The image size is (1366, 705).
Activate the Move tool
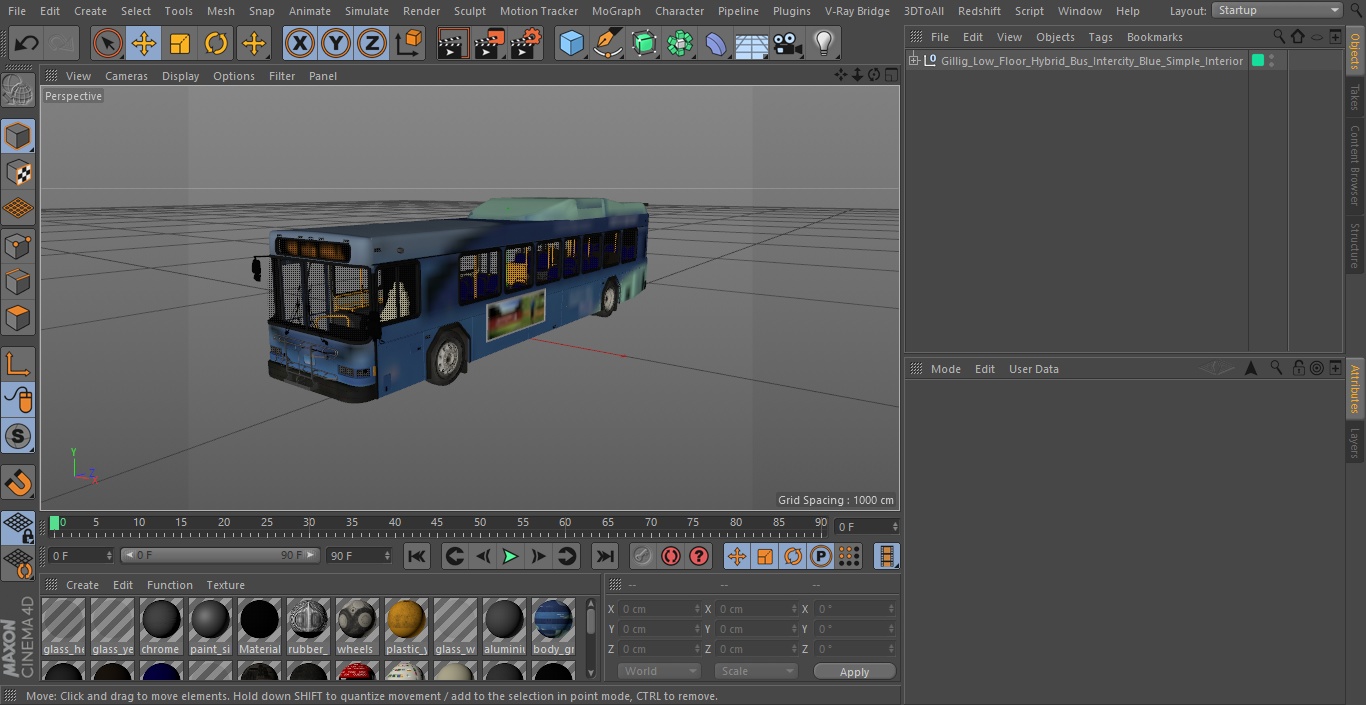click(144, 43)
